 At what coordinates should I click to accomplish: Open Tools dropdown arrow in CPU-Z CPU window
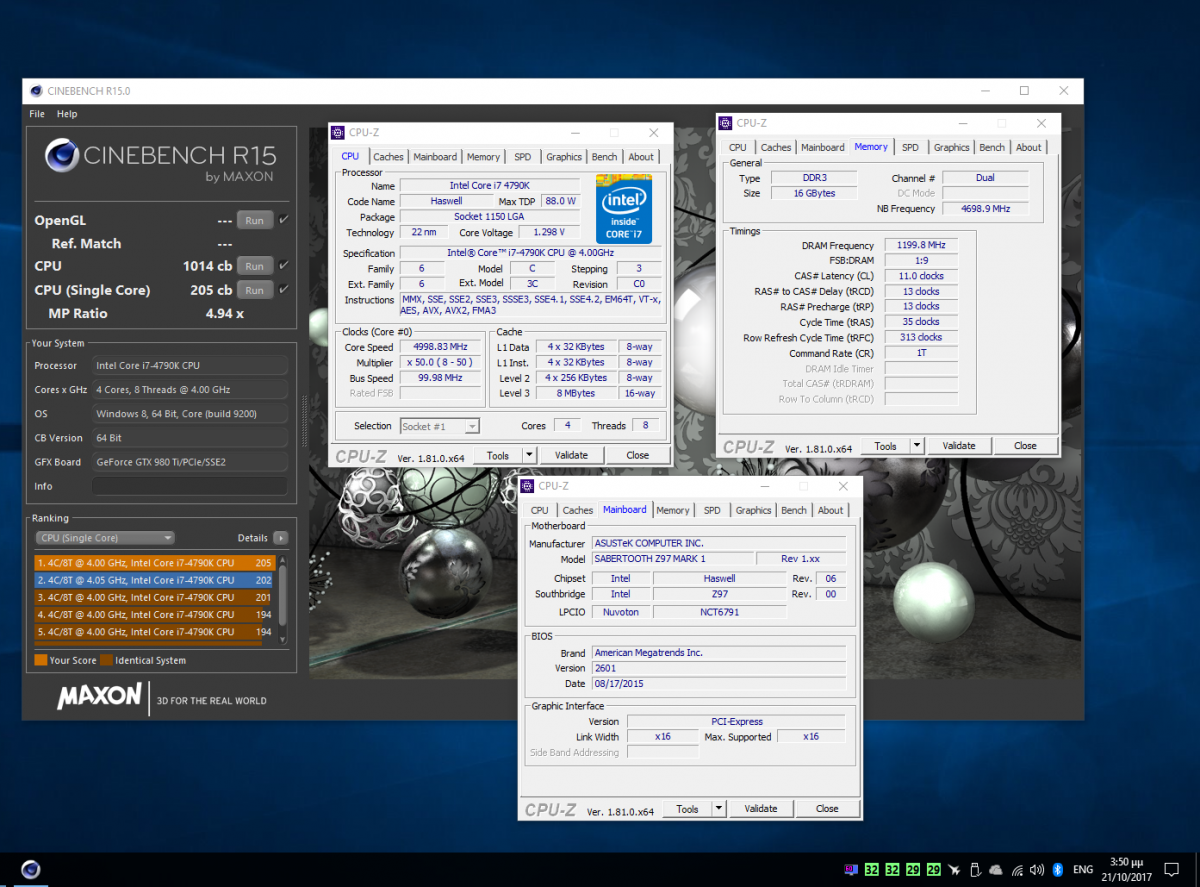tap(529, 455)
